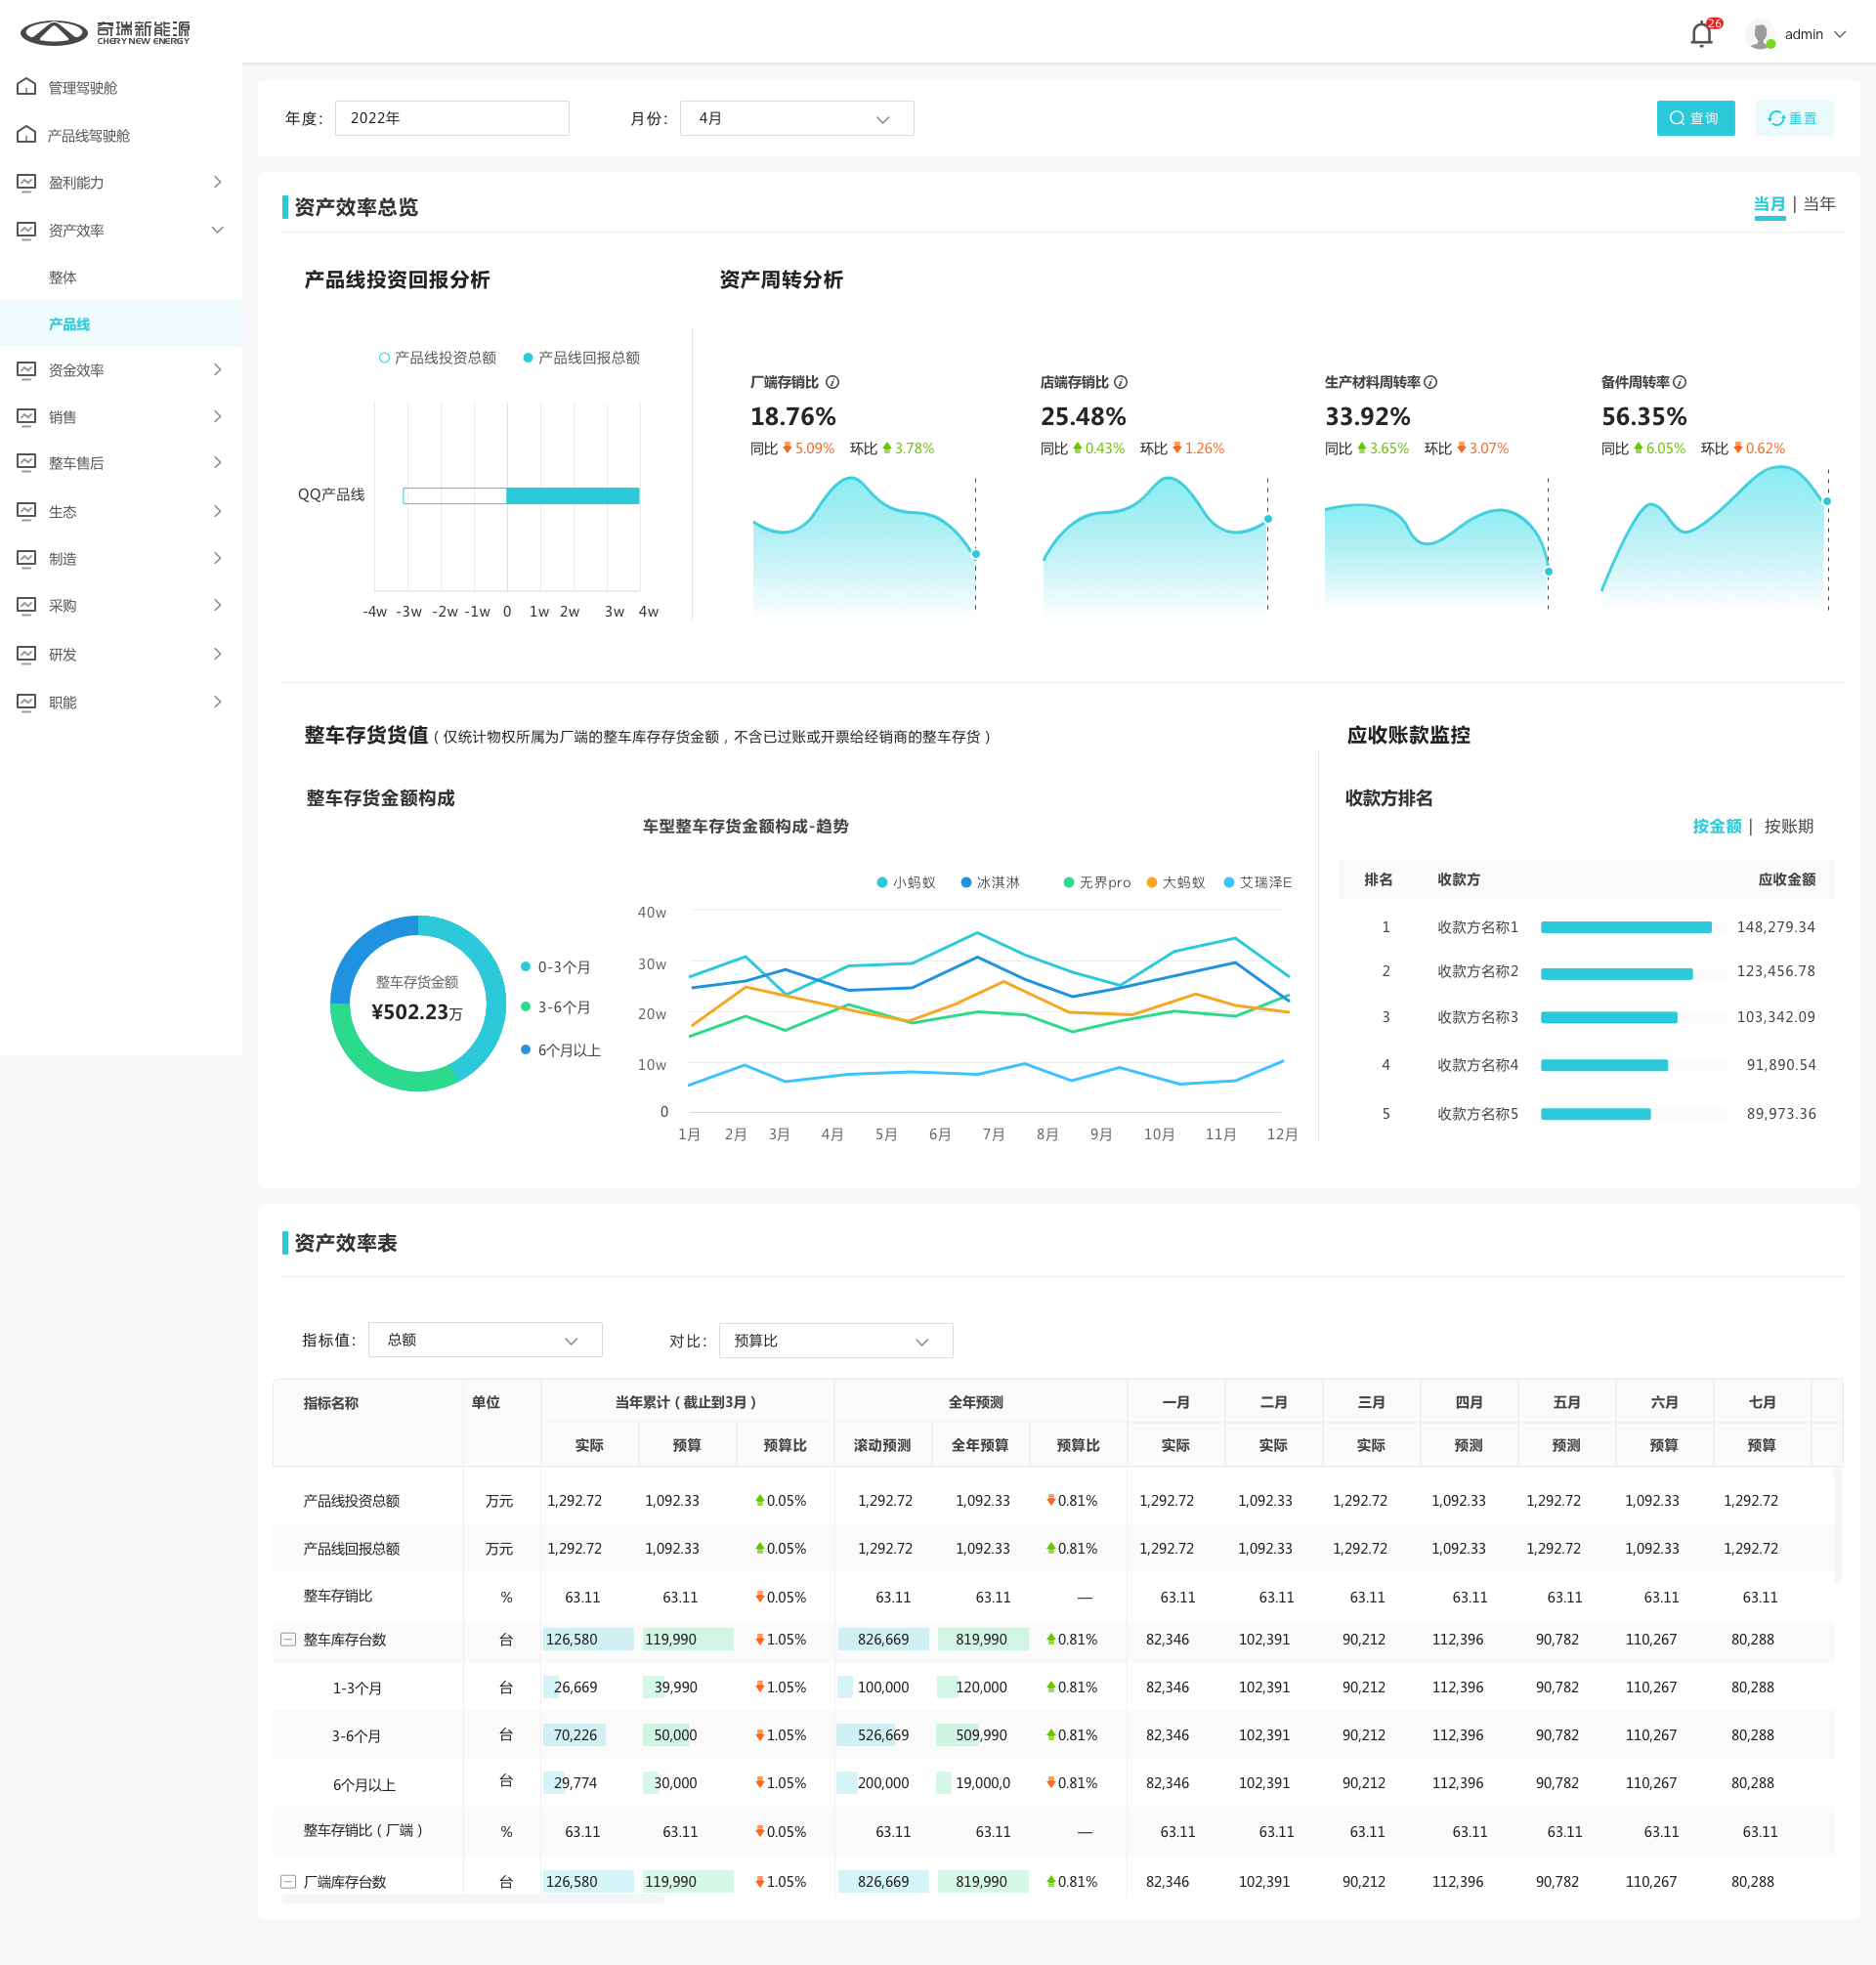
Task: Click the admin user avatar
Action: 1760,35
